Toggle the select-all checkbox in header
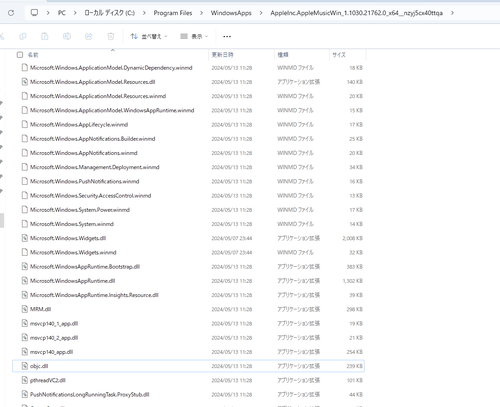This screenshot has width=500, height=407. point(20,55)
